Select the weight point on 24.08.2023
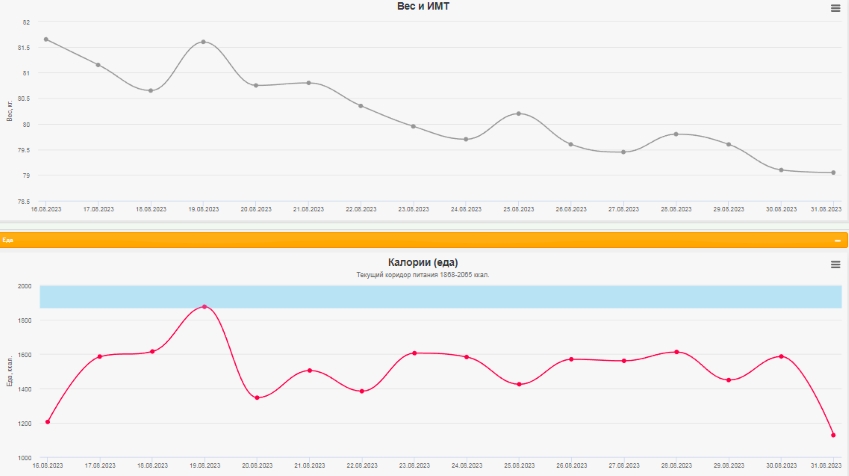 (x=466, y=139)
